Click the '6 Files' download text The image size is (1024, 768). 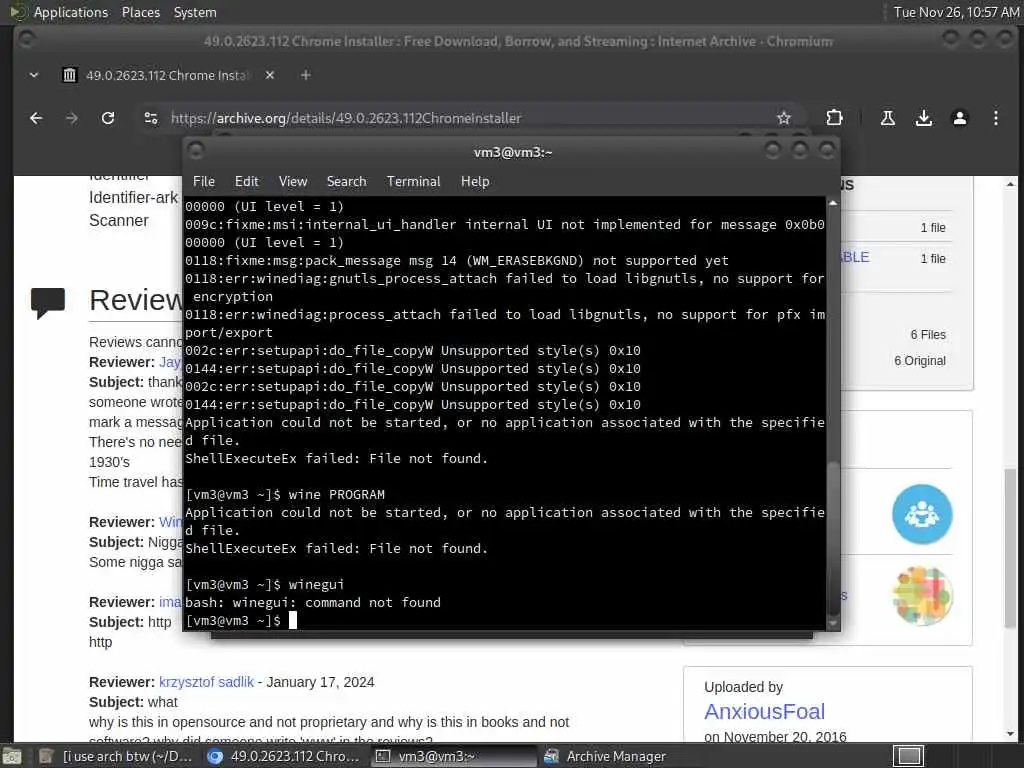click(928, 334)
